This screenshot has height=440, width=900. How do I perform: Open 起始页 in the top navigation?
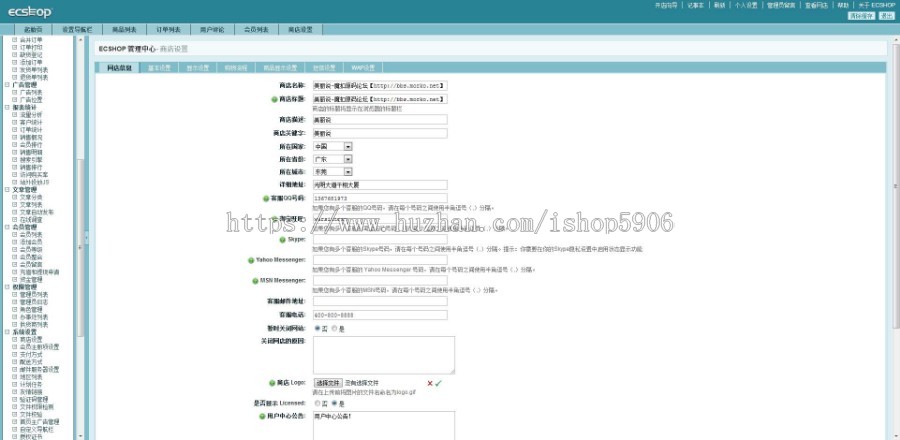33,29
